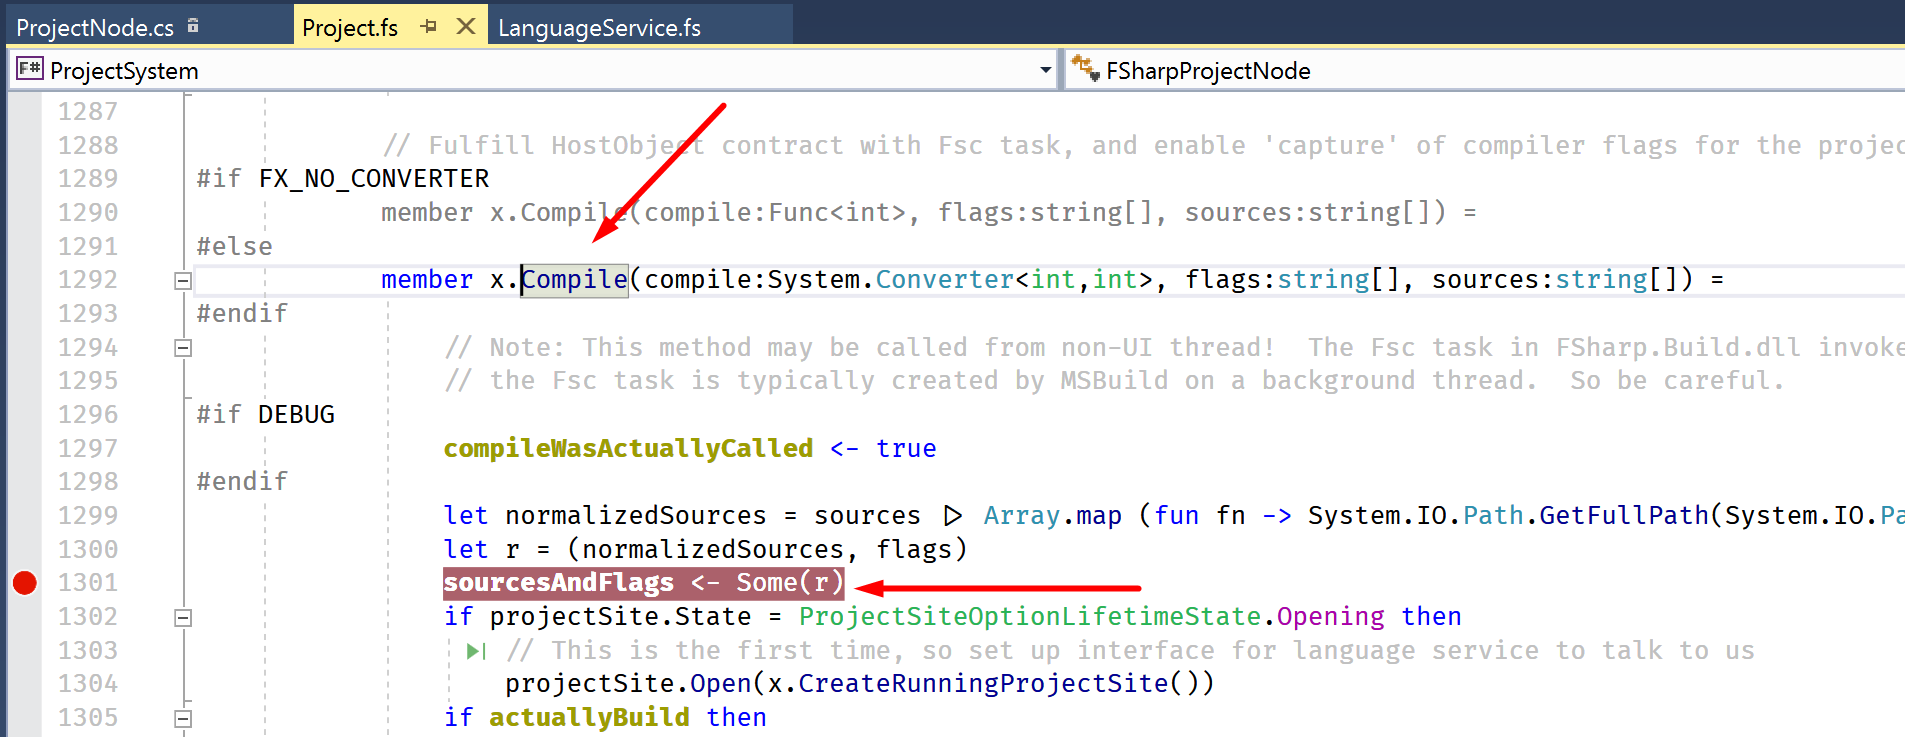
Task: Open the FSharpProjectNode member dropdown
Action: coord(1485,70)
